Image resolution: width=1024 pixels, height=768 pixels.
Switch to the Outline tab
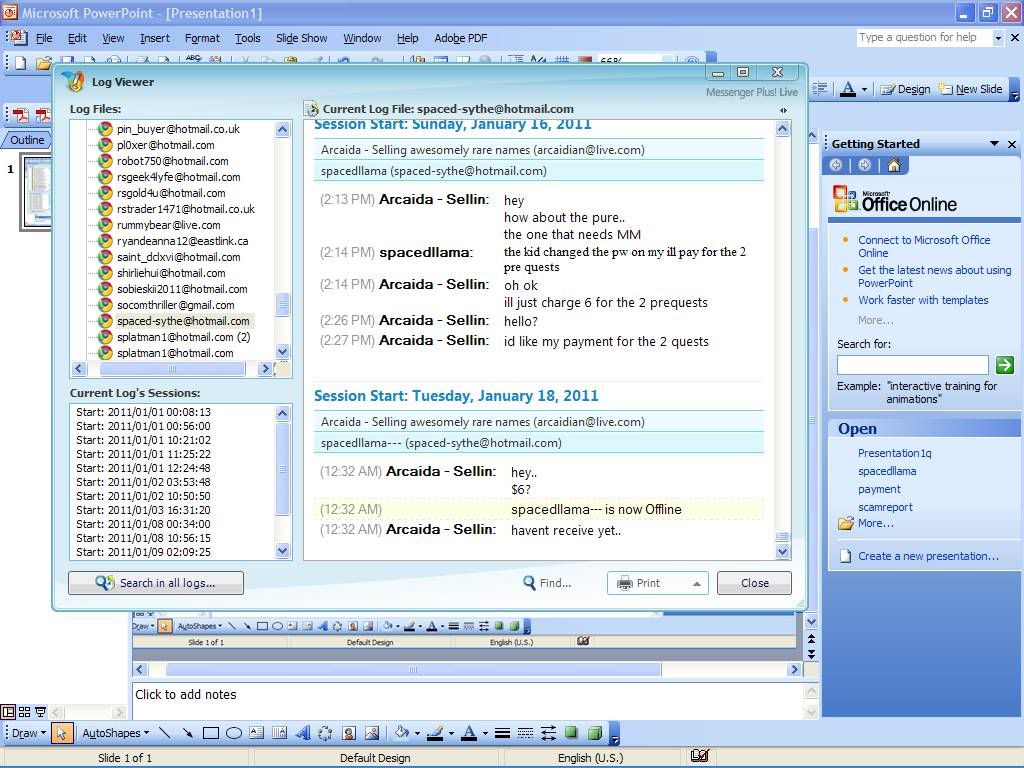(27, 140)
